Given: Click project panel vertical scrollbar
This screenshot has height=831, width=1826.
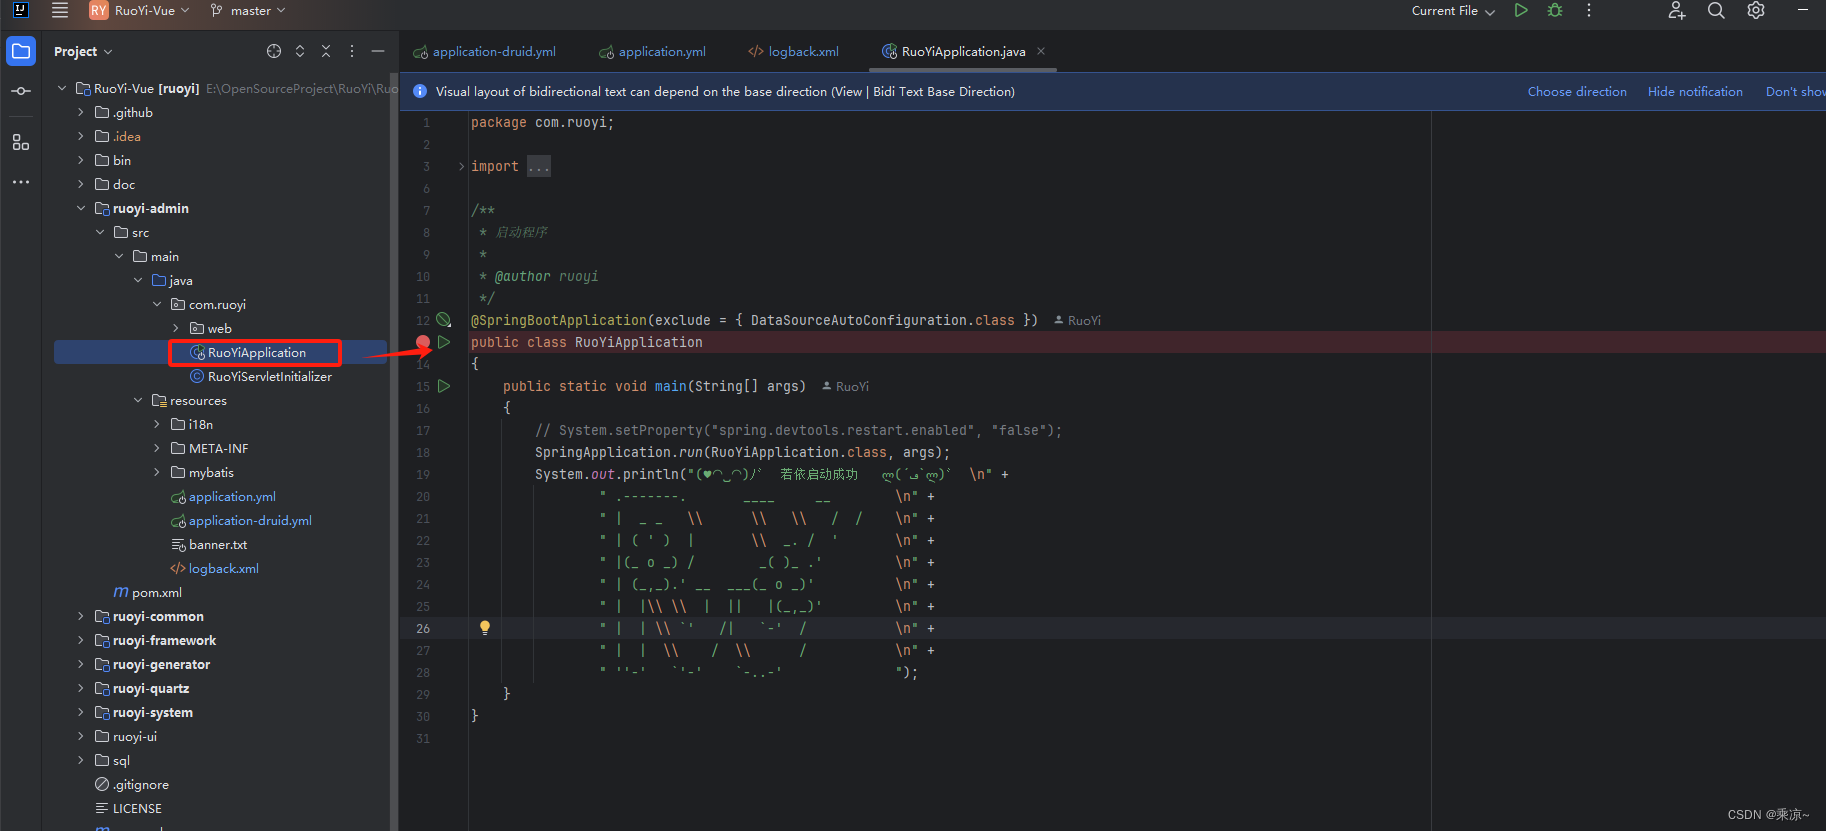Looking at the screenshot, I should point(394,450).
